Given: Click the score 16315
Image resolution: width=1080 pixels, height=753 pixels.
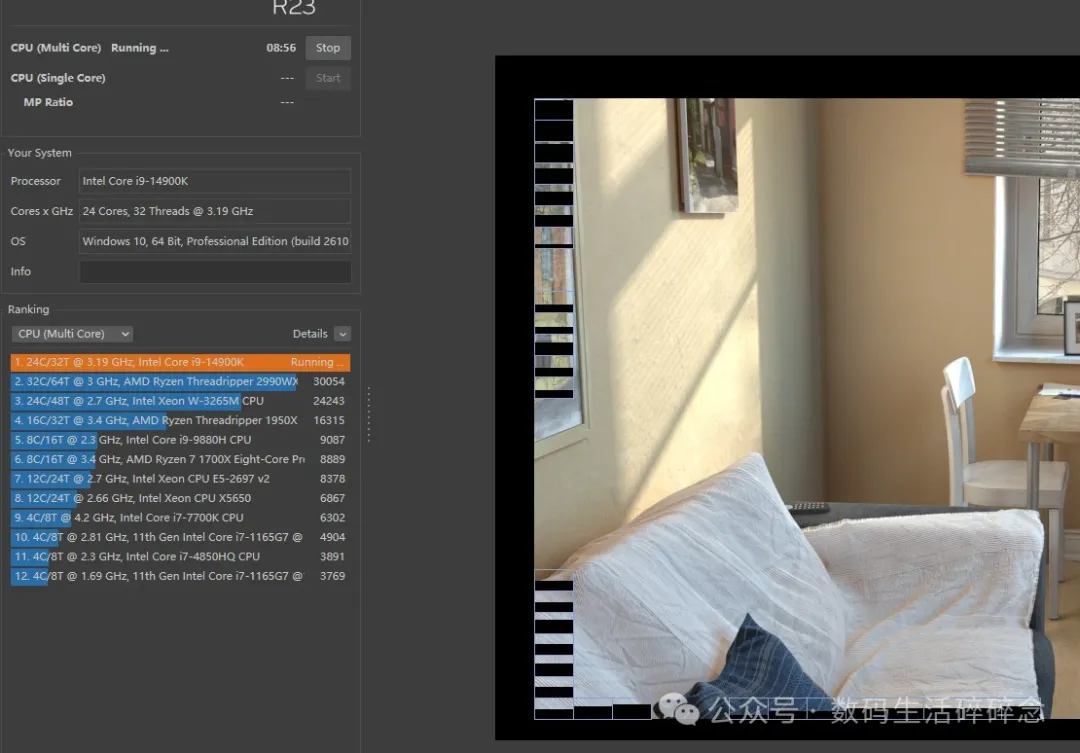Looking at the screenshot, I should [329, 420].
